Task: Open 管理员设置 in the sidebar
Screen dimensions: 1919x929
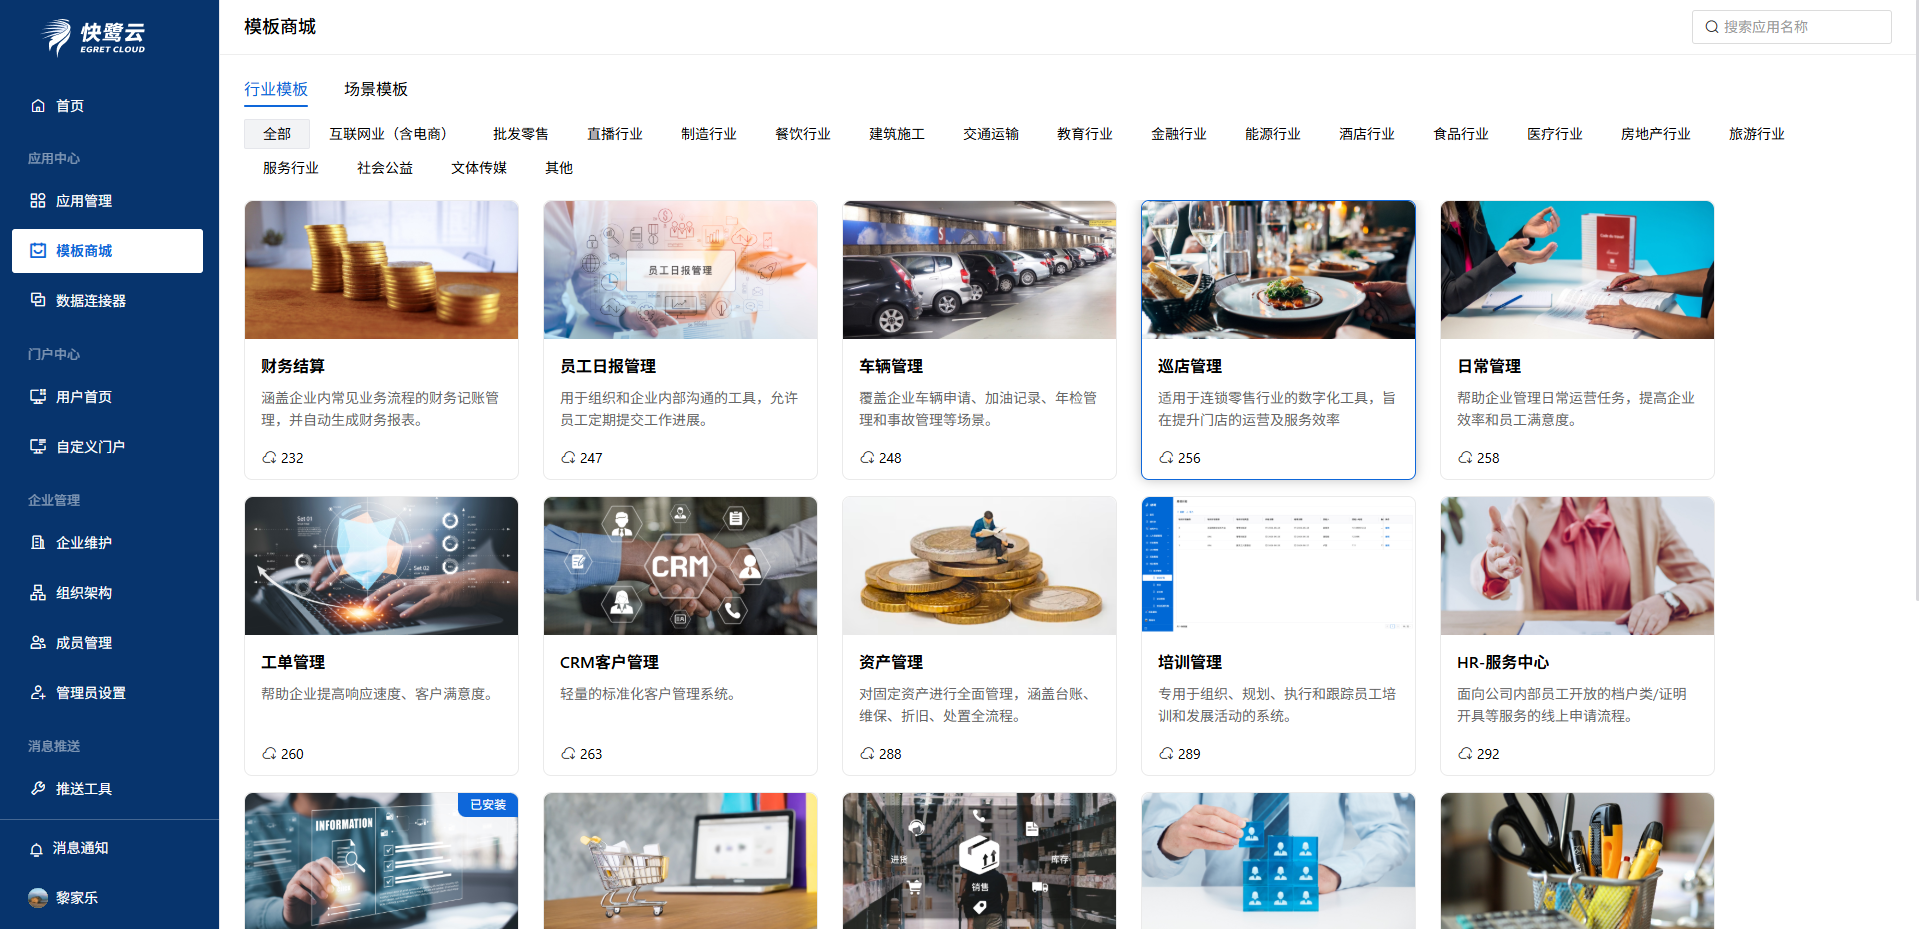Action: (91, 693)
